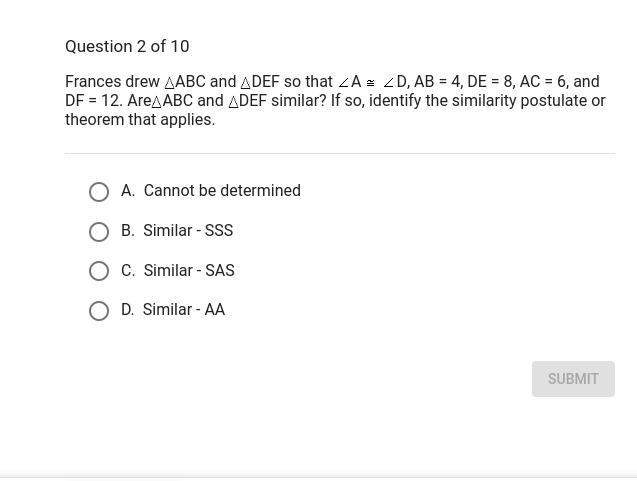Click the "Similar - SAS" answer text
This screenshot has width=637, height=481.
tap(189, 271)
